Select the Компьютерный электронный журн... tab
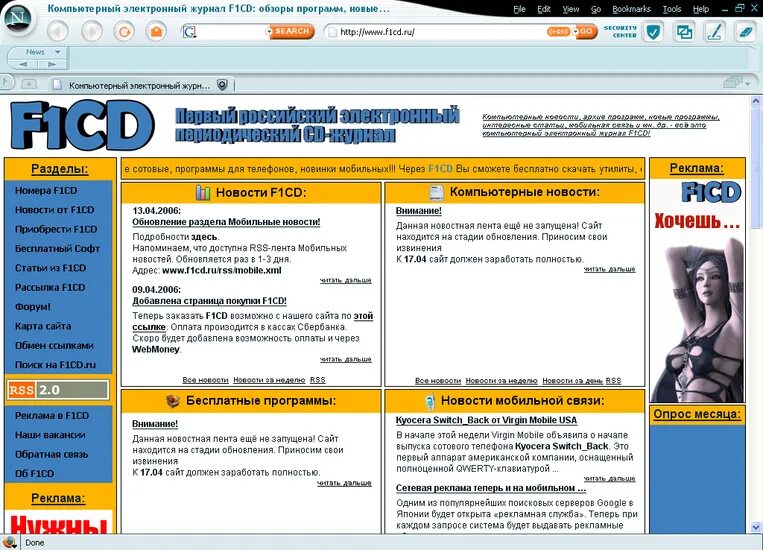763x550 pixels. (139, 86)
